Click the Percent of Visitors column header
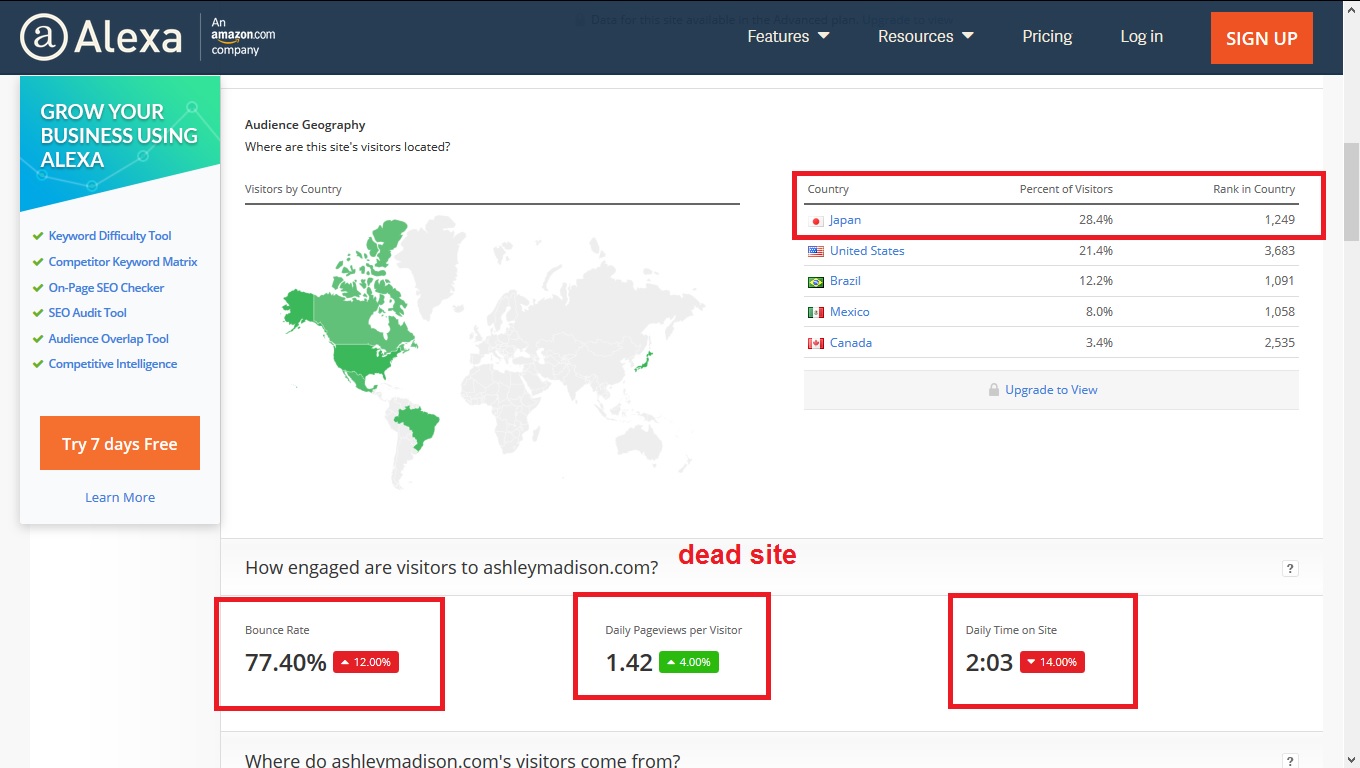Screen dimensions: 1360x768 tap(1066, 189)
